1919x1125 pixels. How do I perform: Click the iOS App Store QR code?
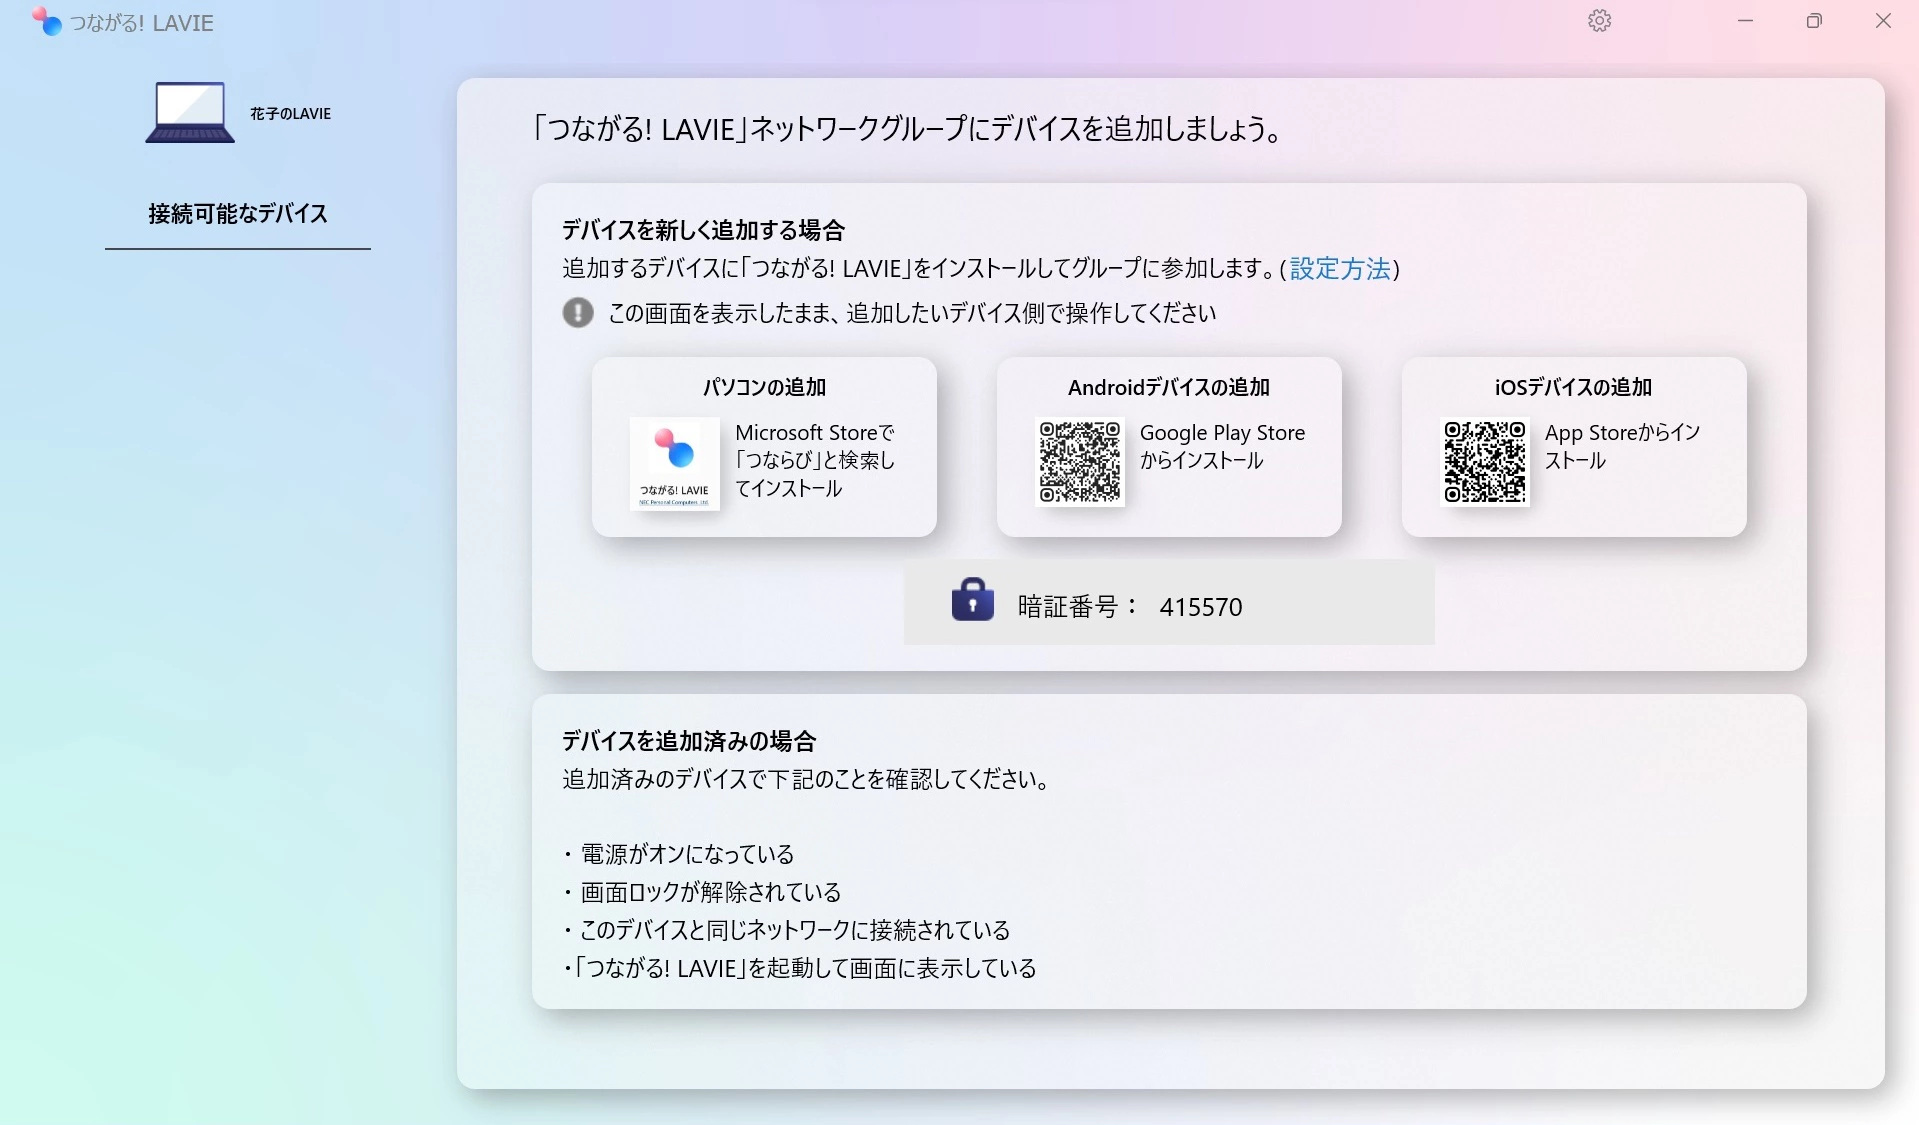click(x=1485, y=462)
